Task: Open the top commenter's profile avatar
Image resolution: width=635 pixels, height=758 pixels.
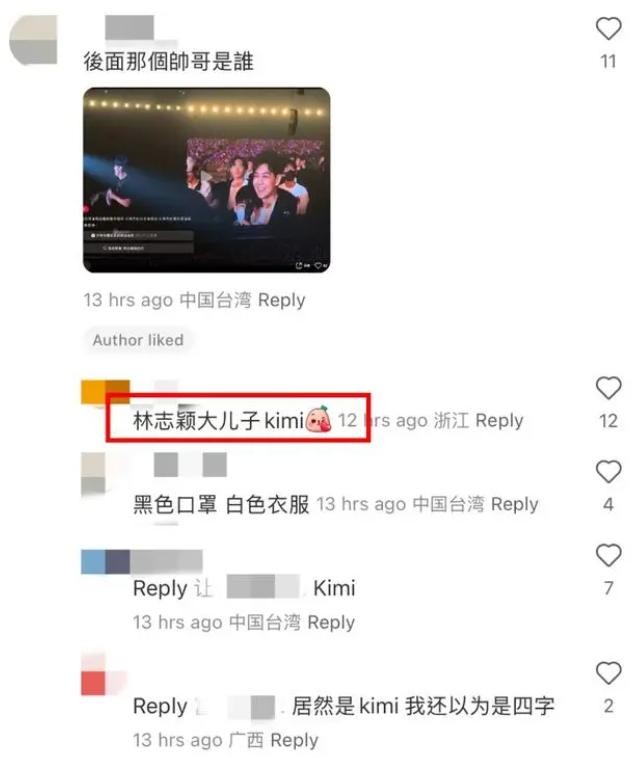Action: coord(33,40)
